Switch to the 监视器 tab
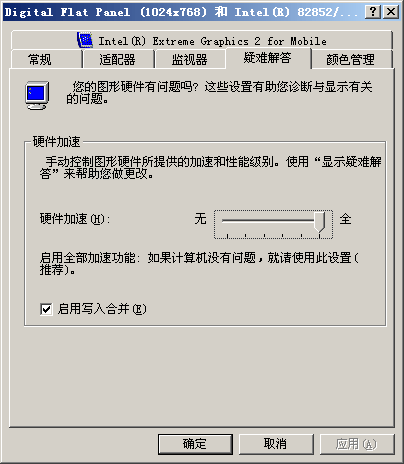This screenshot has height=464, width=404. pyautogui.click(x=189, y=59)
